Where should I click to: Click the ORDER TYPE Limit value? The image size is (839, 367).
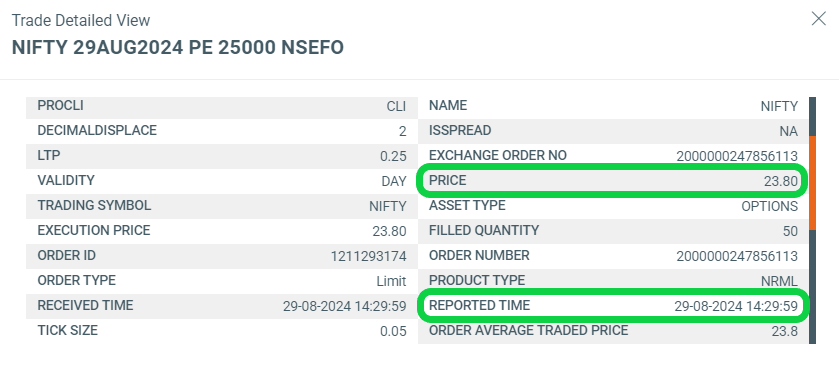[391, 281]
